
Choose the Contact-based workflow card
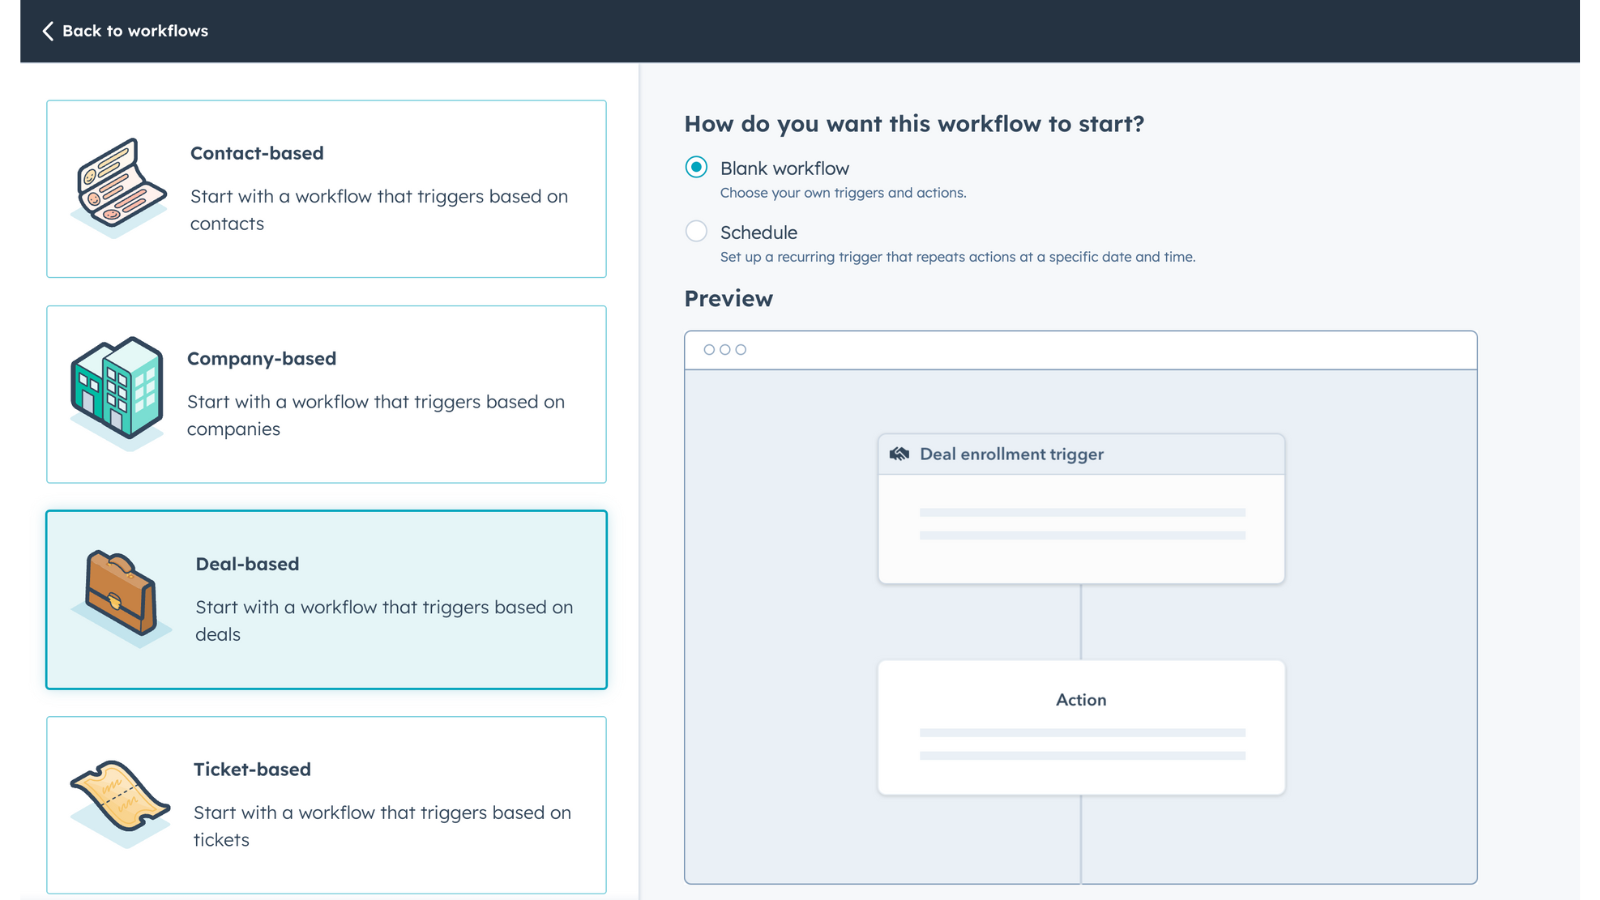326,189
